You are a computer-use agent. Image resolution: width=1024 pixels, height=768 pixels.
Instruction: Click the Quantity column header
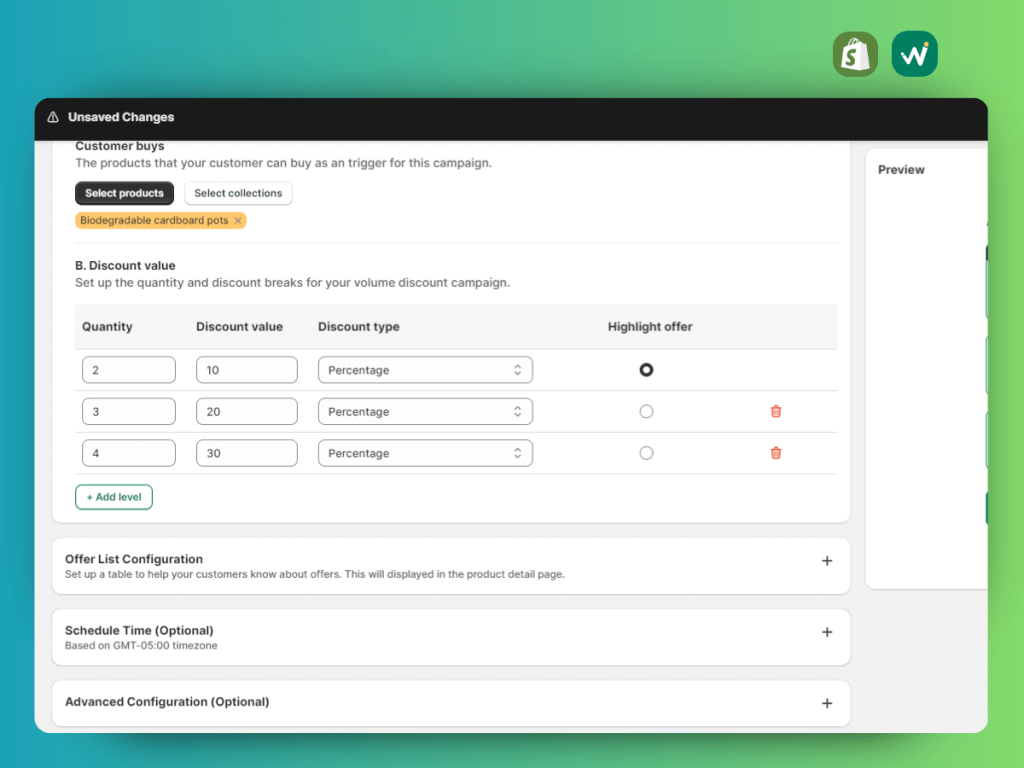(107, 327)
